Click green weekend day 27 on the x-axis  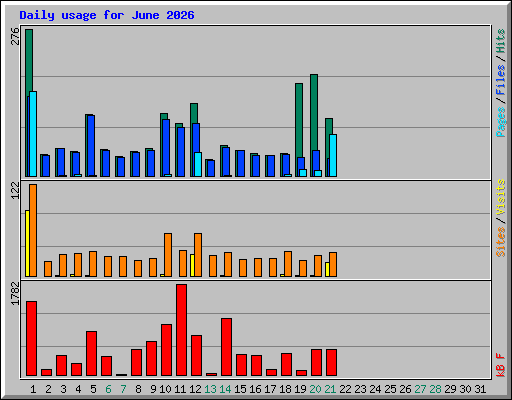420,389
